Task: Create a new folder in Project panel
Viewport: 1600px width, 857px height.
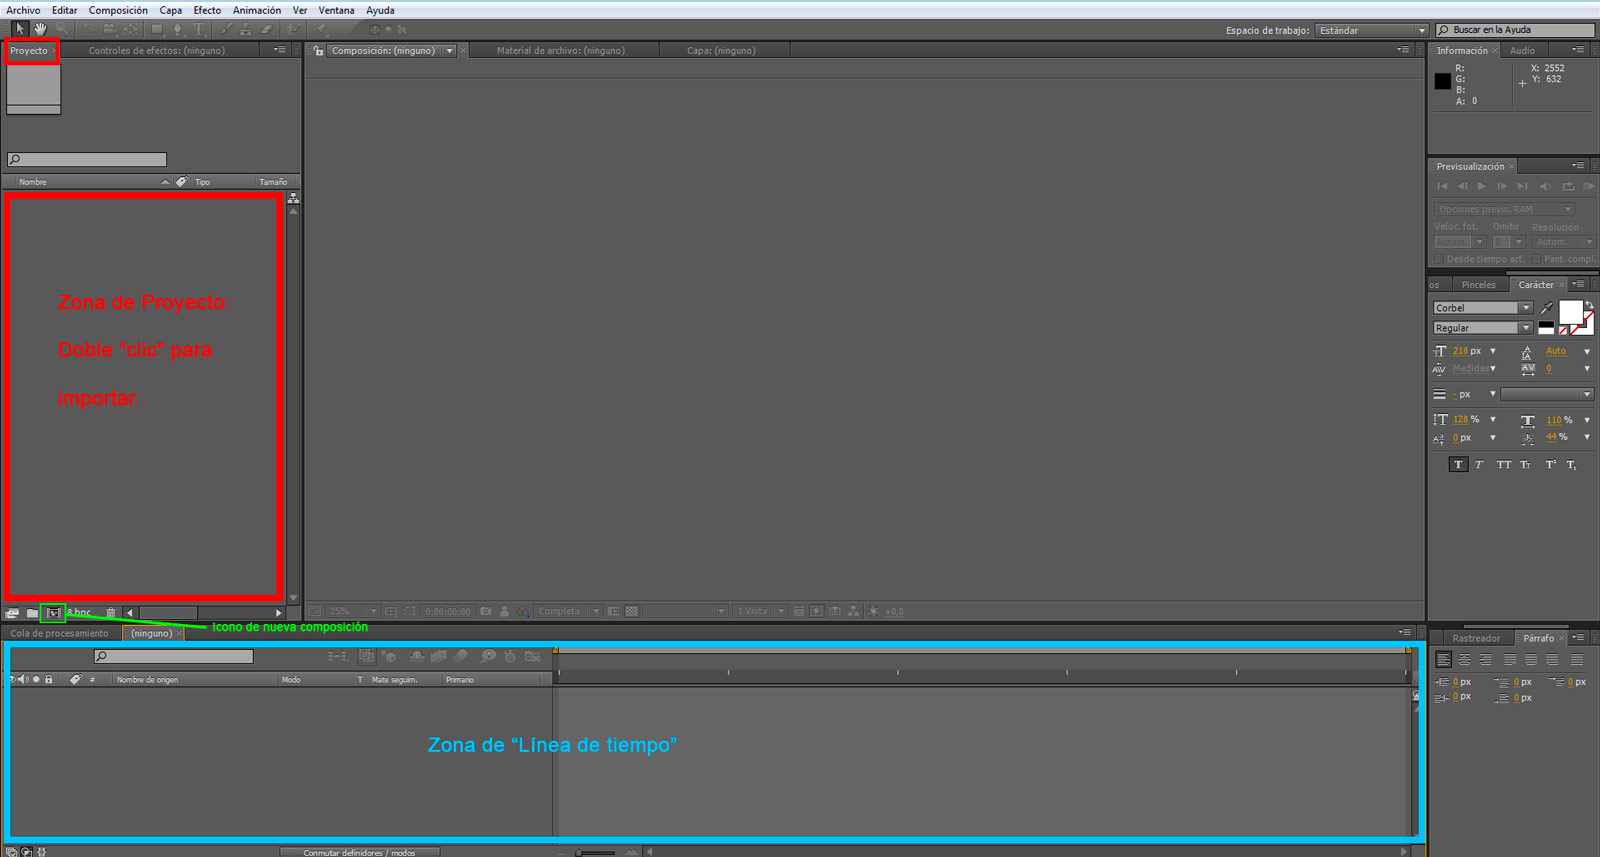Action: point(32,612)
